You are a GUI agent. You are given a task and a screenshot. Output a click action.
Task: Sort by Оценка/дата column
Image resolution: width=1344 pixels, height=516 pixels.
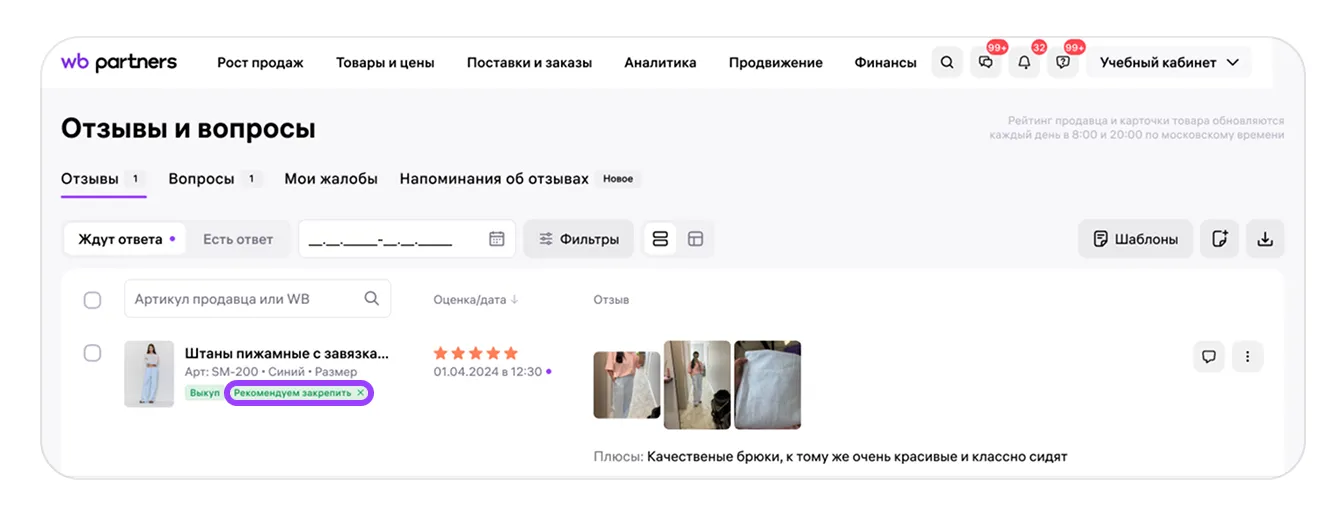click(x=476, y=299)
